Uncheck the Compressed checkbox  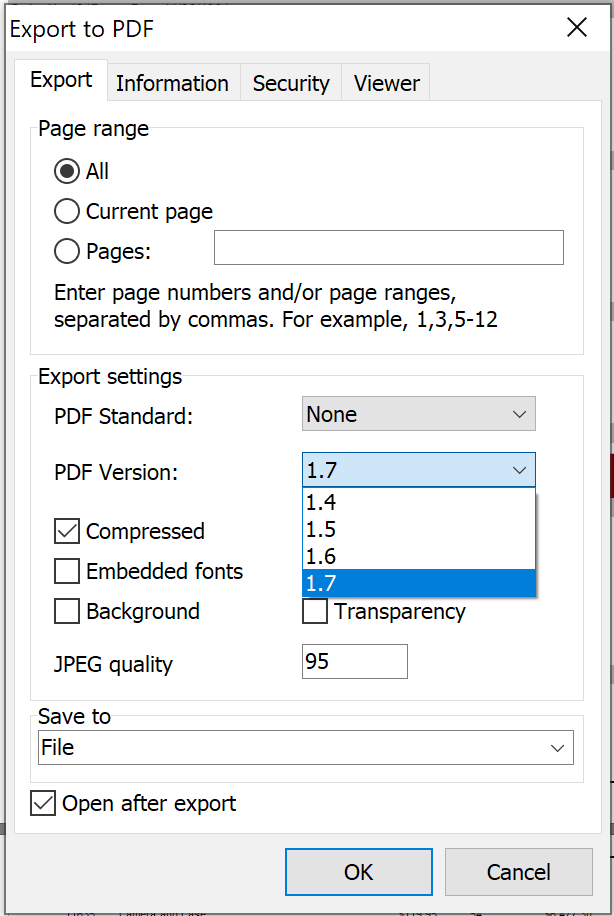pyautogui.click(x=67, y=531)
